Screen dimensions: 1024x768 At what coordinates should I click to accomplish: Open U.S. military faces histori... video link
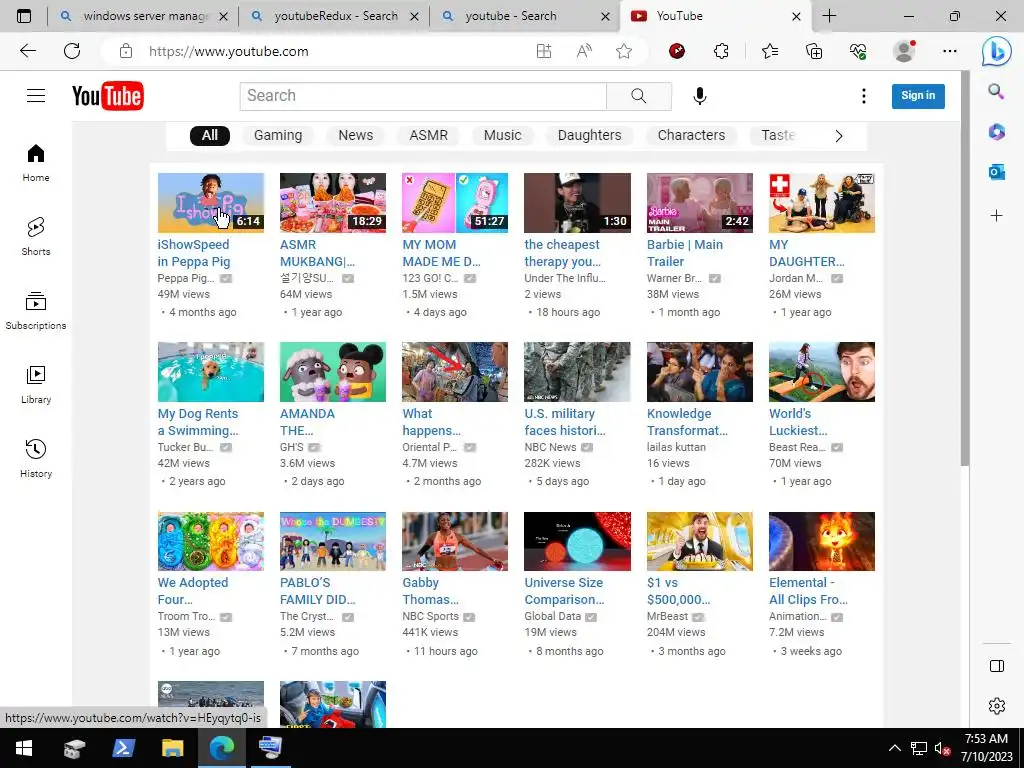(565, 422)
